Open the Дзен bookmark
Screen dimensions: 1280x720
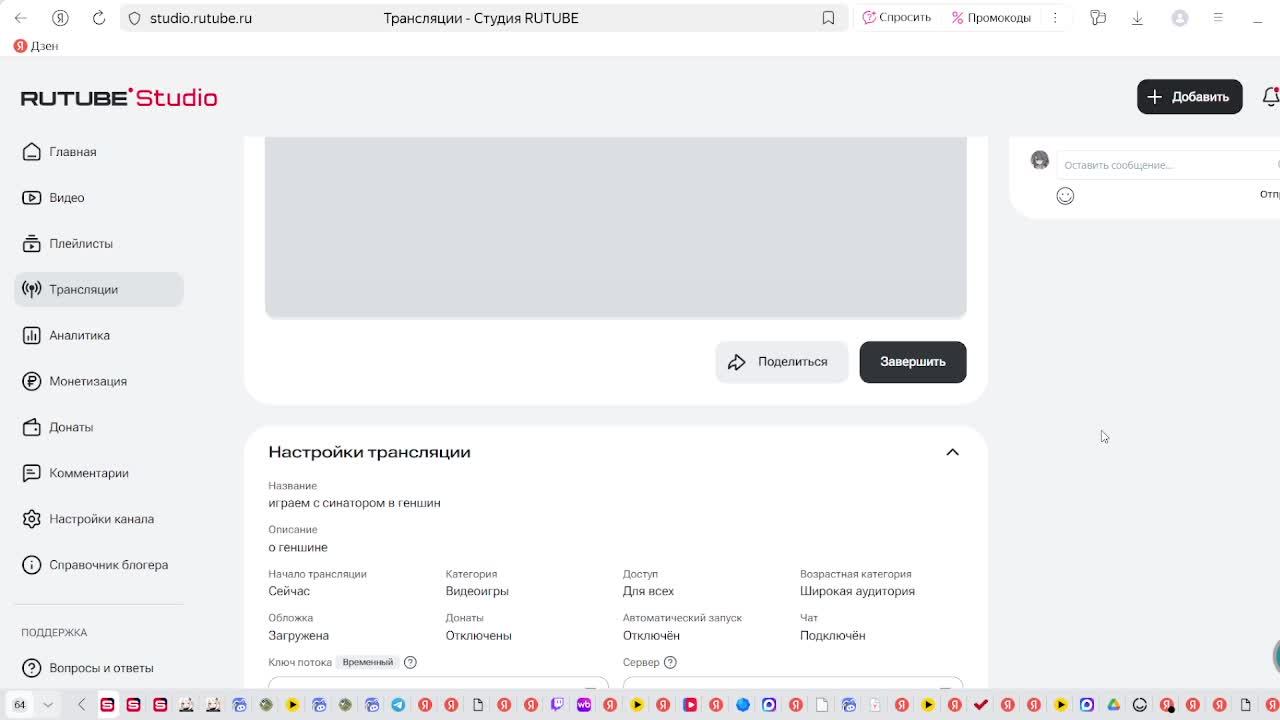click(x=36, y=46)
